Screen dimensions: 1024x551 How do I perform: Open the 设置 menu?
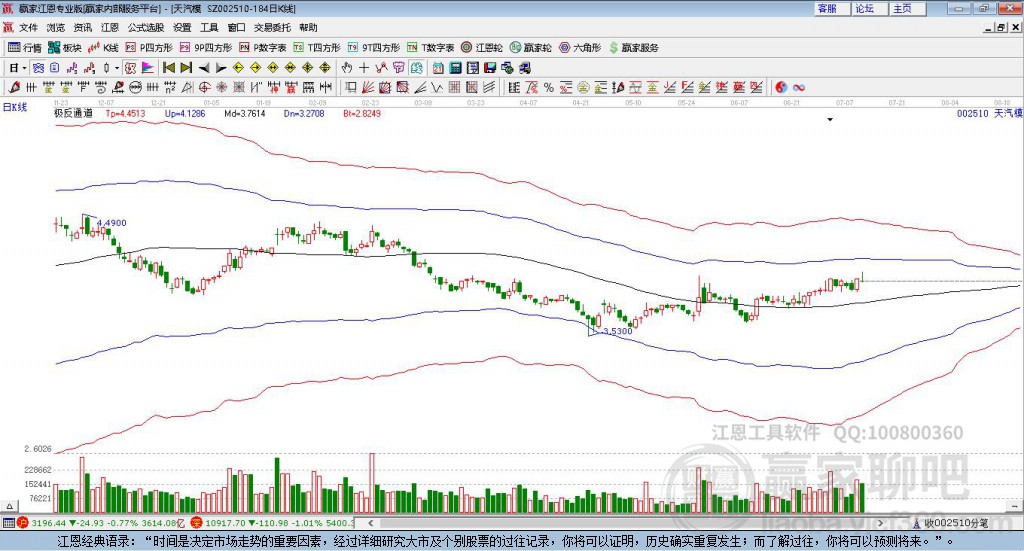point(182,27)
